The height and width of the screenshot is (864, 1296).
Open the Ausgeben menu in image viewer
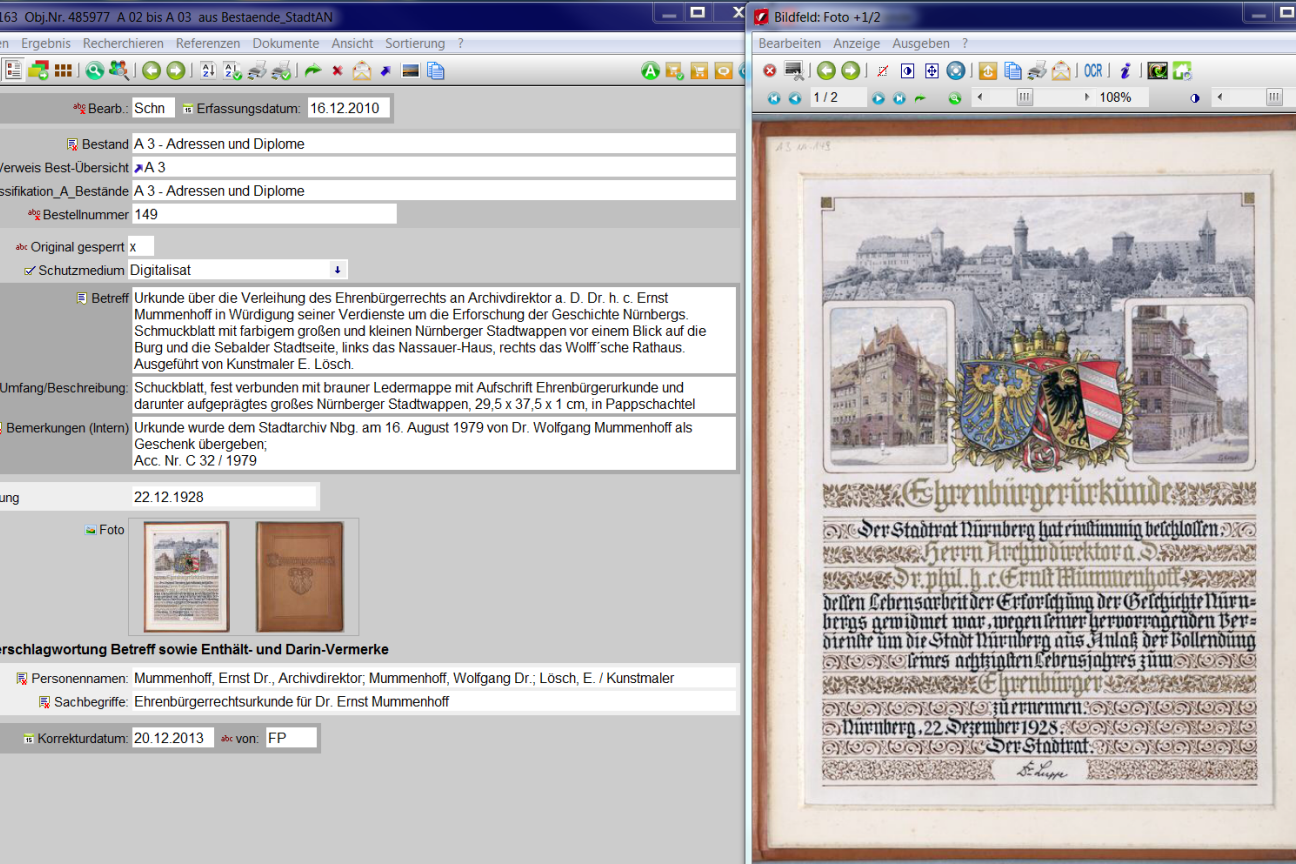tap(920, 43)
